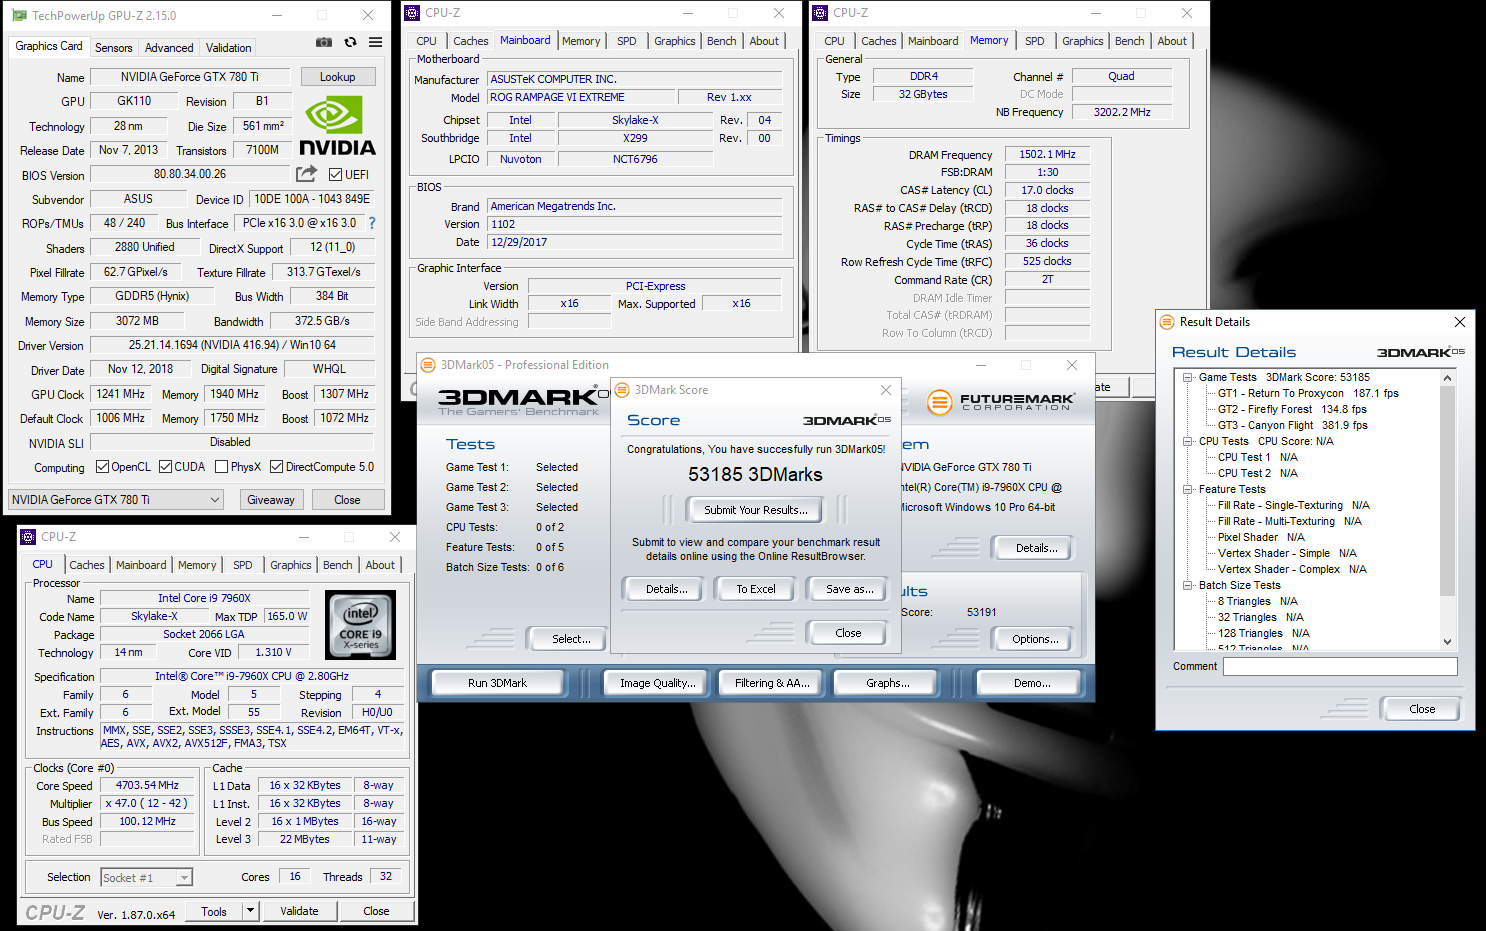Click the Comment input field
1486x931 pixels.
pyautogui.click(x=1340, y=666)
